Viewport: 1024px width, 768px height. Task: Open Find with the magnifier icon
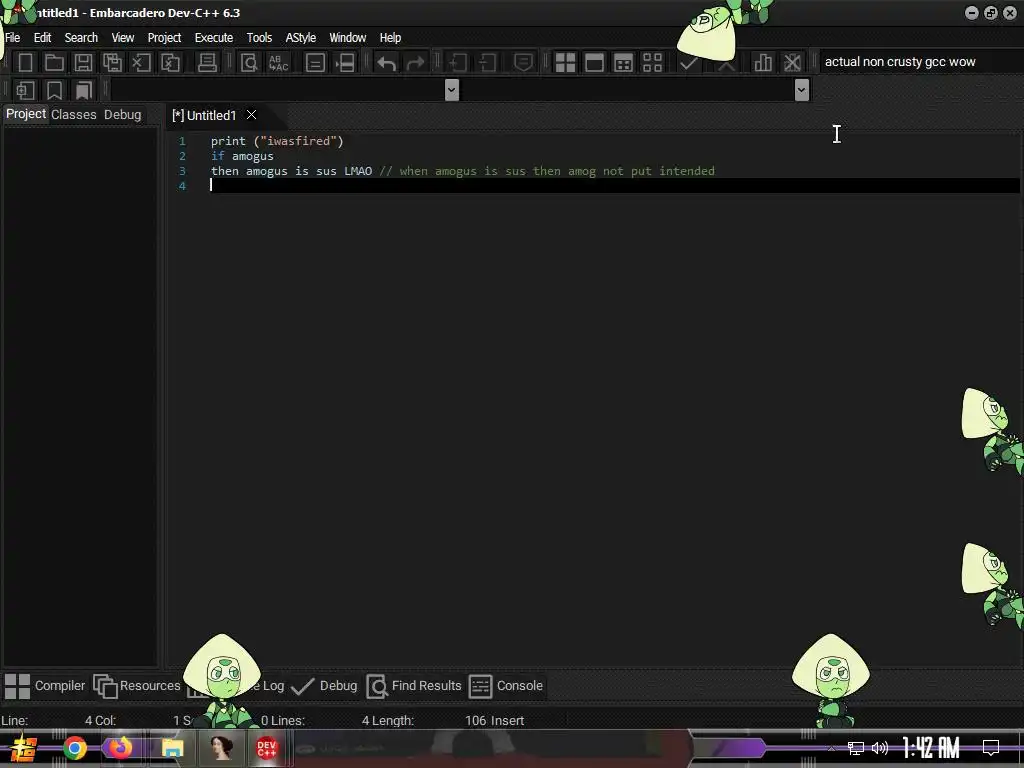[x=249, y=63]
